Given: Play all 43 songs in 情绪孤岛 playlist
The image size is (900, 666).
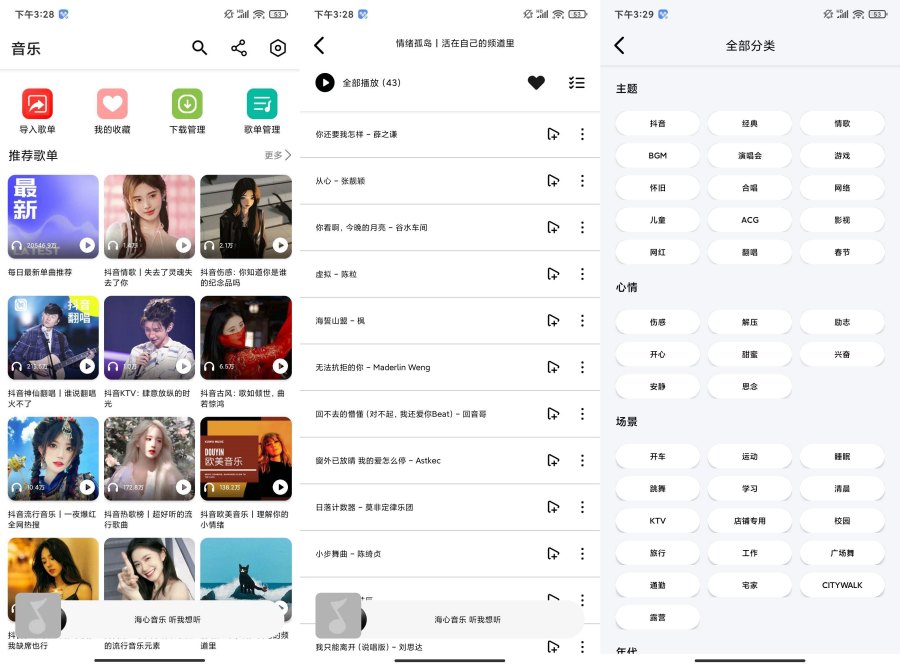Looking at the screenshot, I should (324, 83).
